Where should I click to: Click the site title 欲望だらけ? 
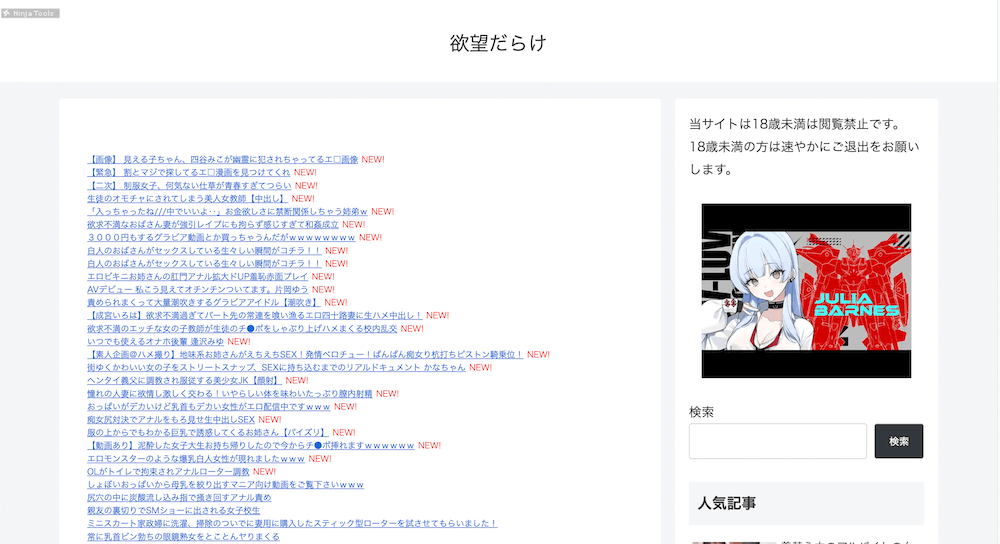click(x=498, y=43)
